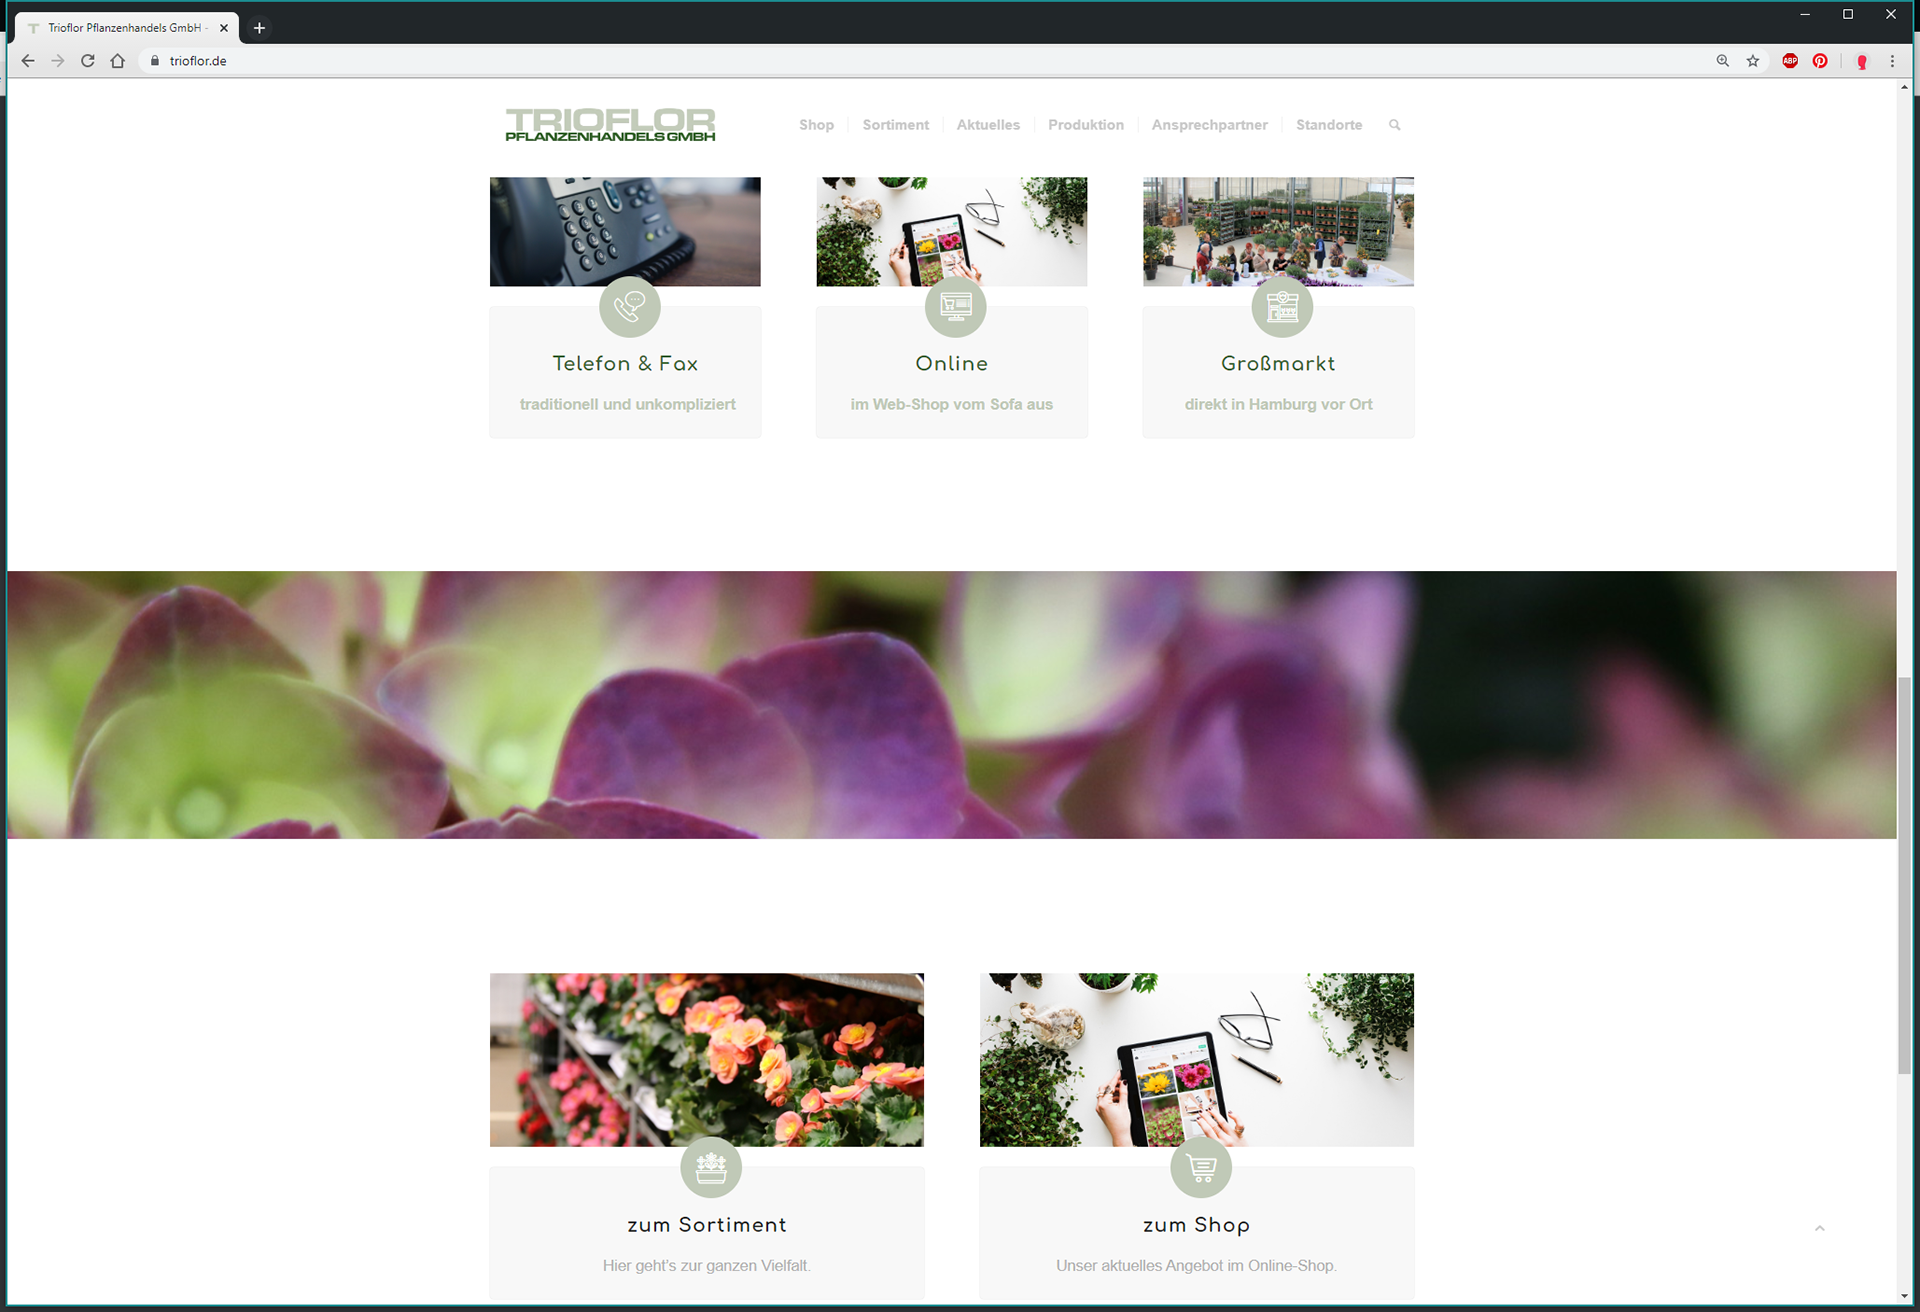Open the zoom indicator in address bar
This screenshot has height=1312, width=1920.
tap(1723, 61)
